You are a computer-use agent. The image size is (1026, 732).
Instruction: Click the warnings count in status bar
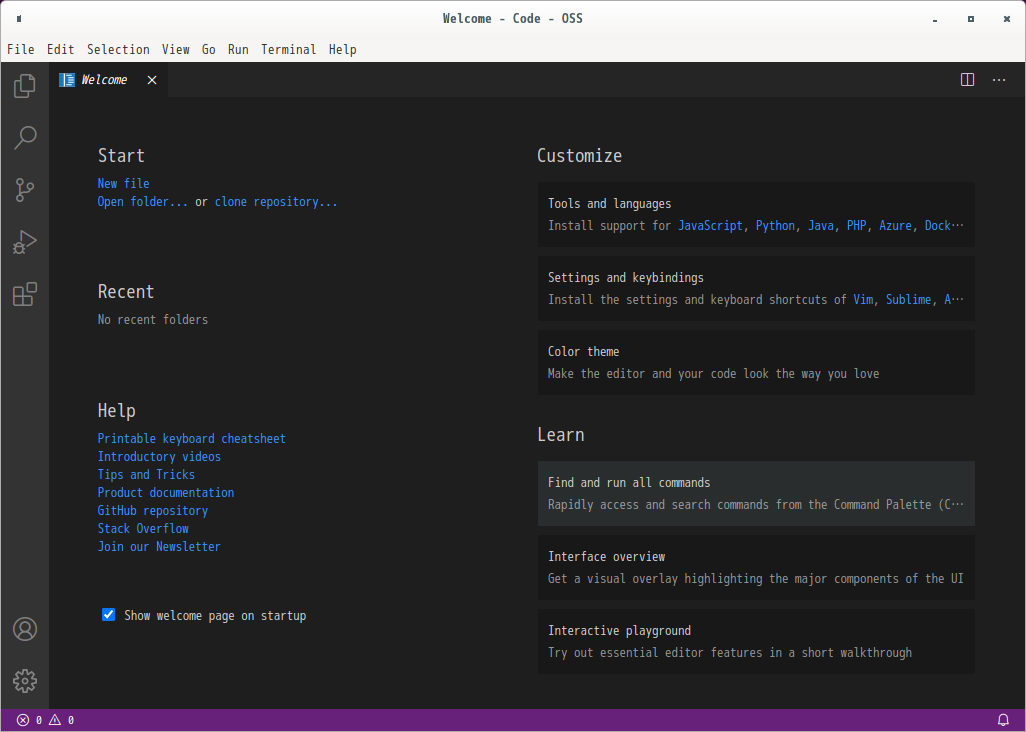tap(62, 720)
